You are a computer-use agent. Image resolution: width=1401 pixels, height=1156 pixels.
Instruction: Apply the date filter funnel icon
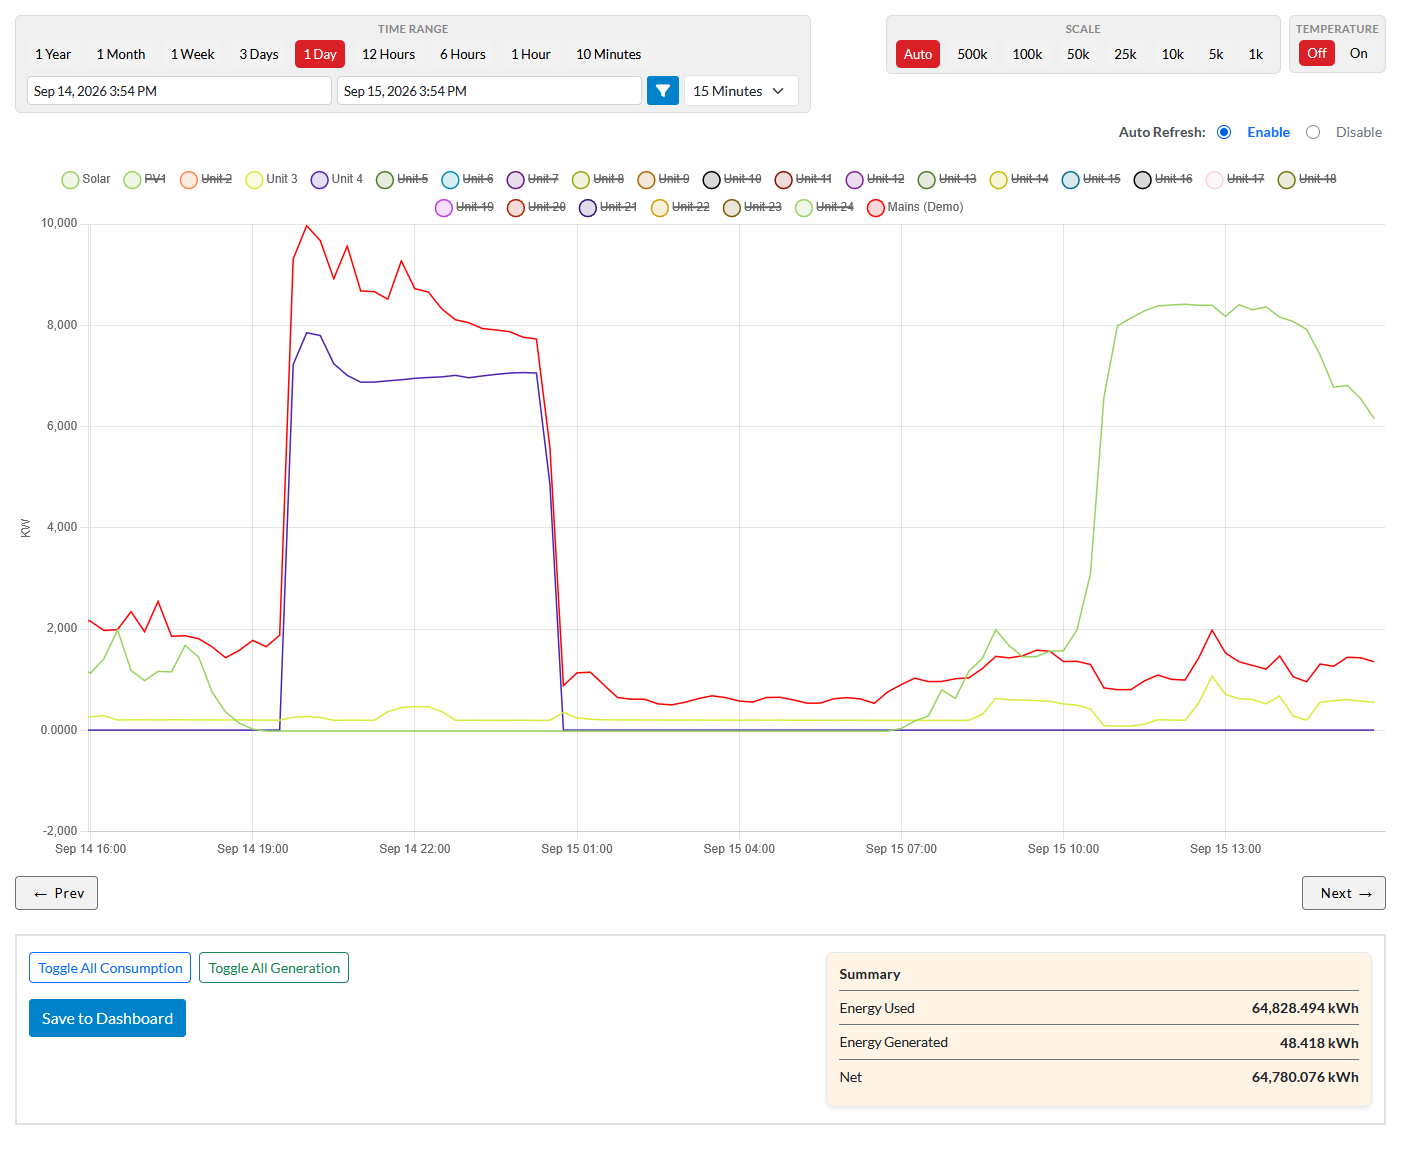coord(663,91)
